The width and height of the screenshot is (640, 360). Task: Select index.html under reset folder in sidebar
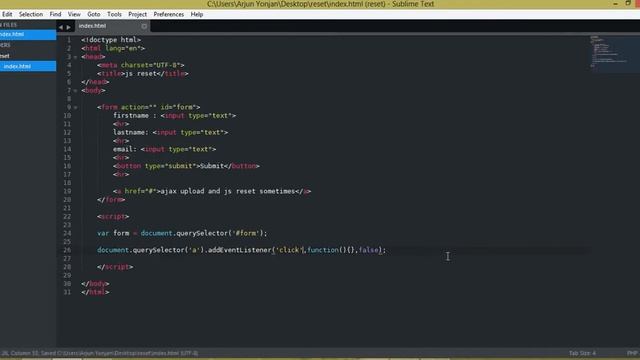[28, 66]
